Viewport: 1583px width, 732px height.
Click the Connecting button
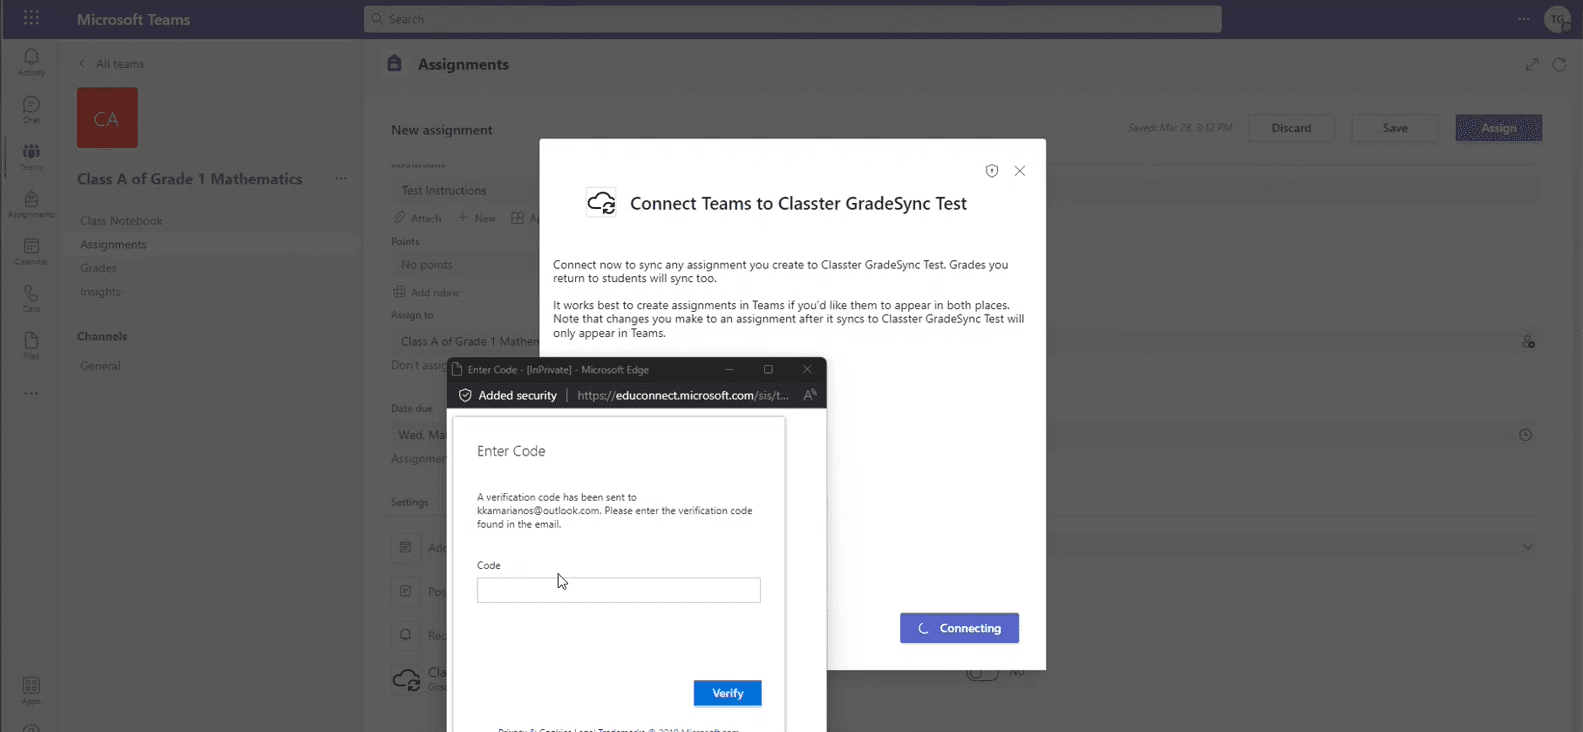[959, 628]
